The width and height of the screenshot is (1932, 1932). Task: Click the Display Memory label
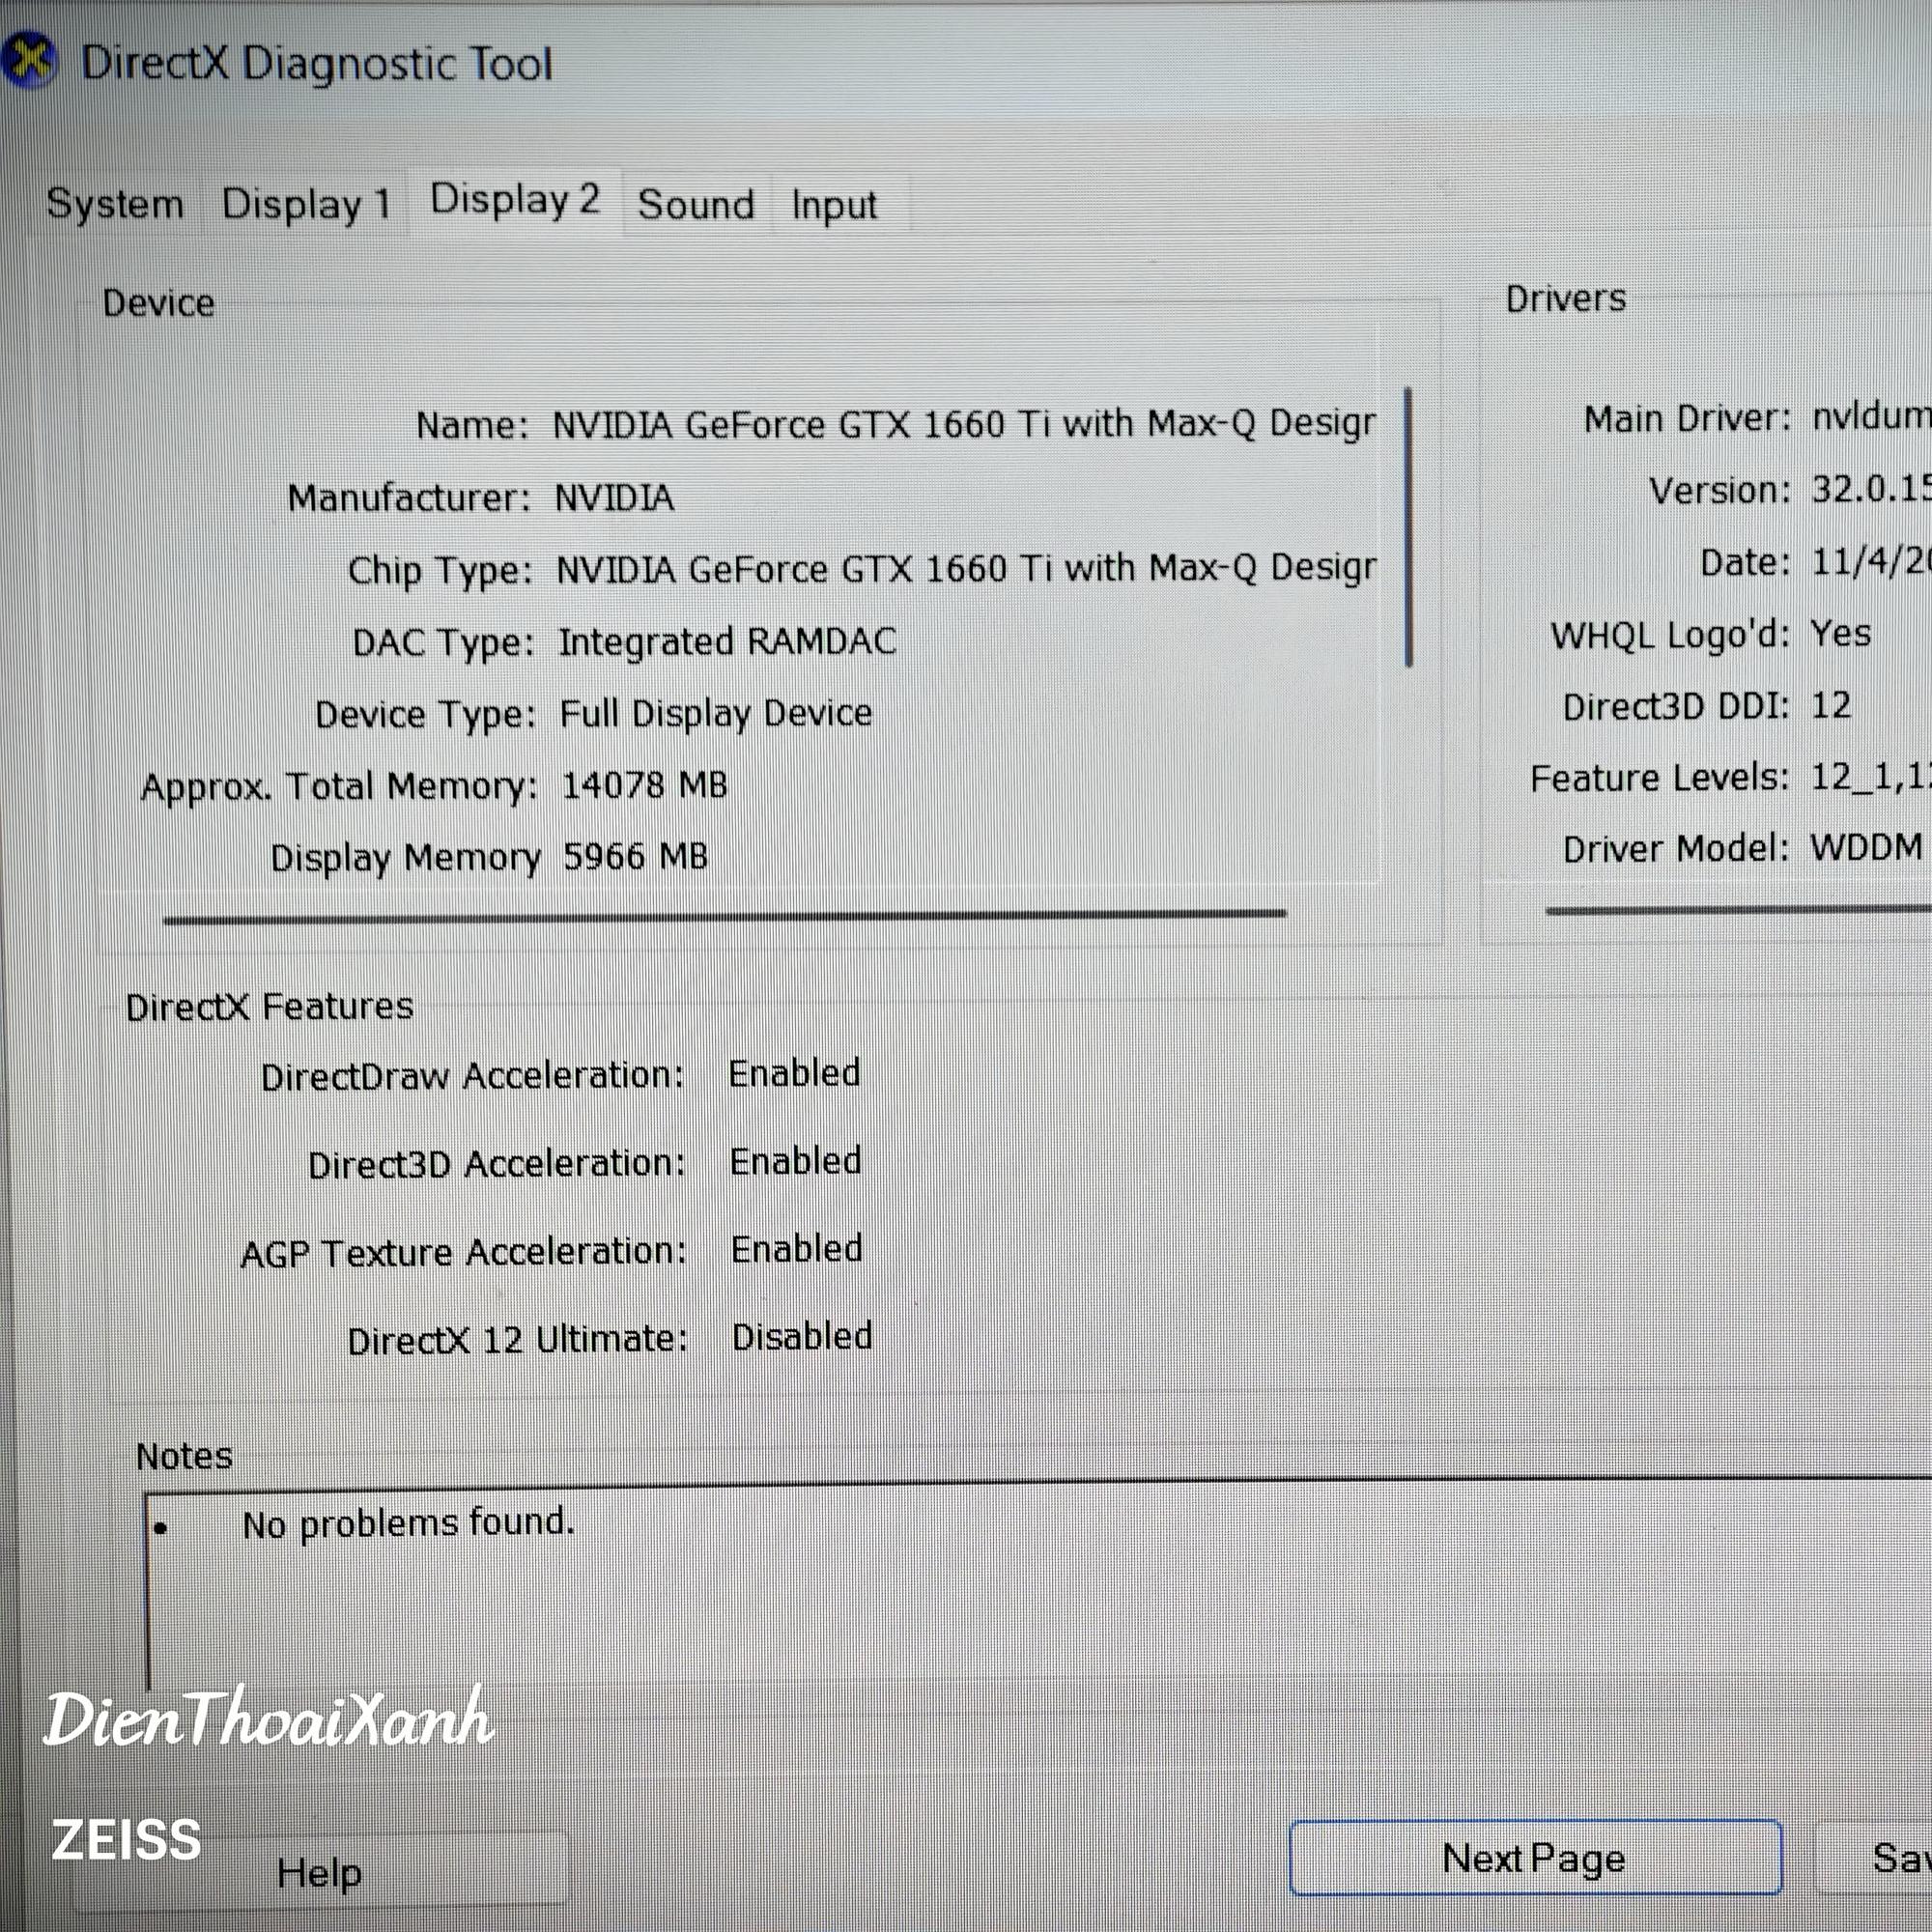pyautogui.click(x=406, y=858)
